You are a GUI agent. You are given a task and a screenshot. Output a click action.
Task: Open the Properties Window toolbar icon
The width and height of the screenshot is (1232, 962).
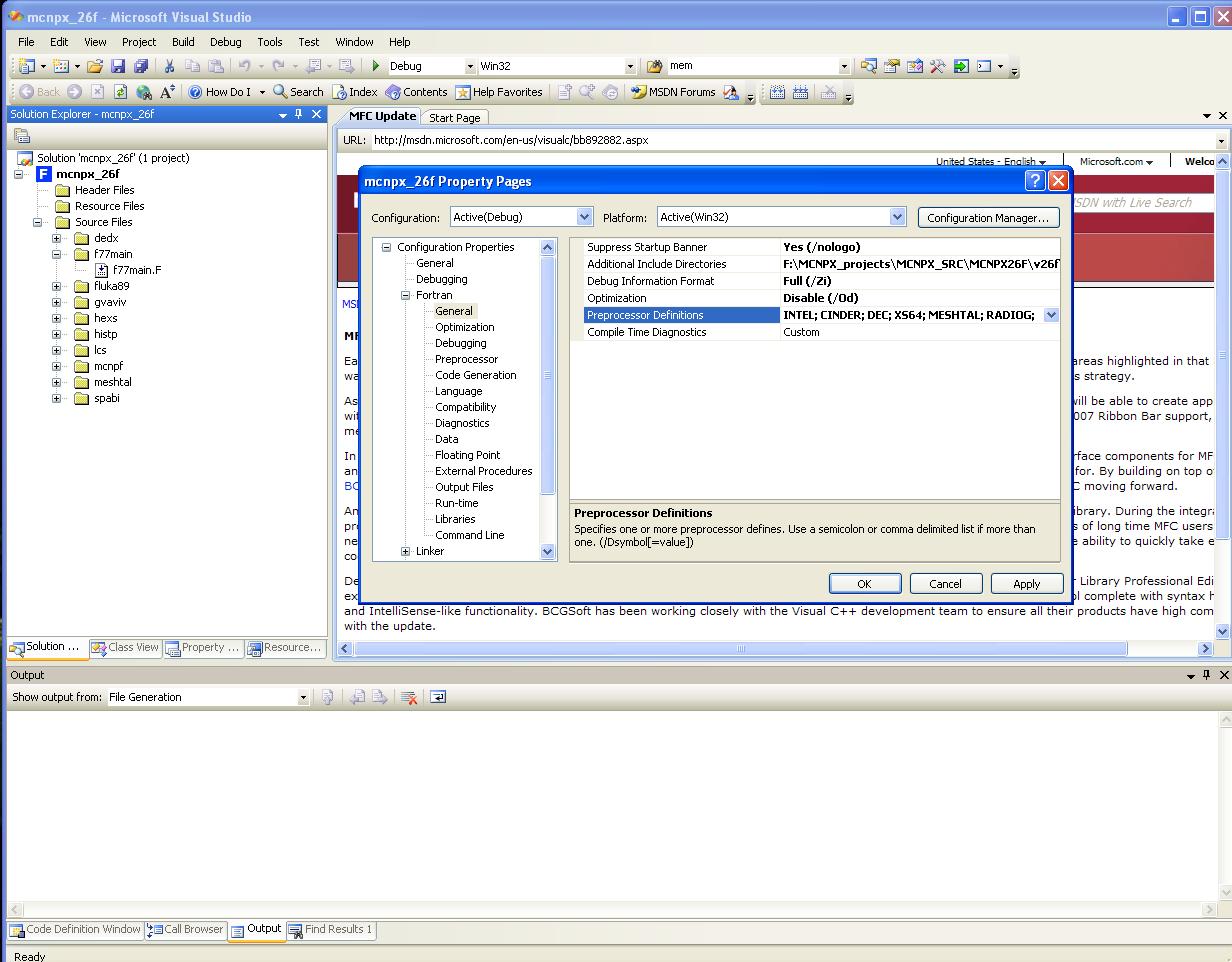891,66
